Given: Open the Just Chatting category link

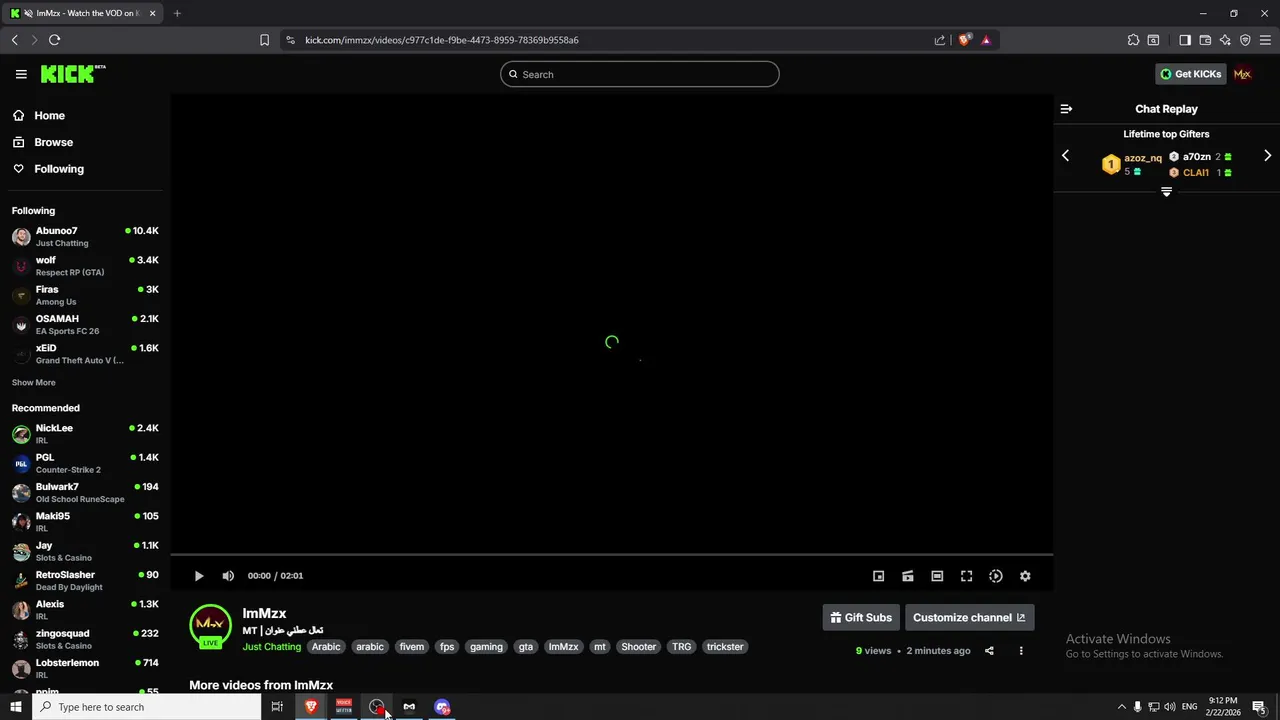Looking at the screenshot, I should point(271,647).
